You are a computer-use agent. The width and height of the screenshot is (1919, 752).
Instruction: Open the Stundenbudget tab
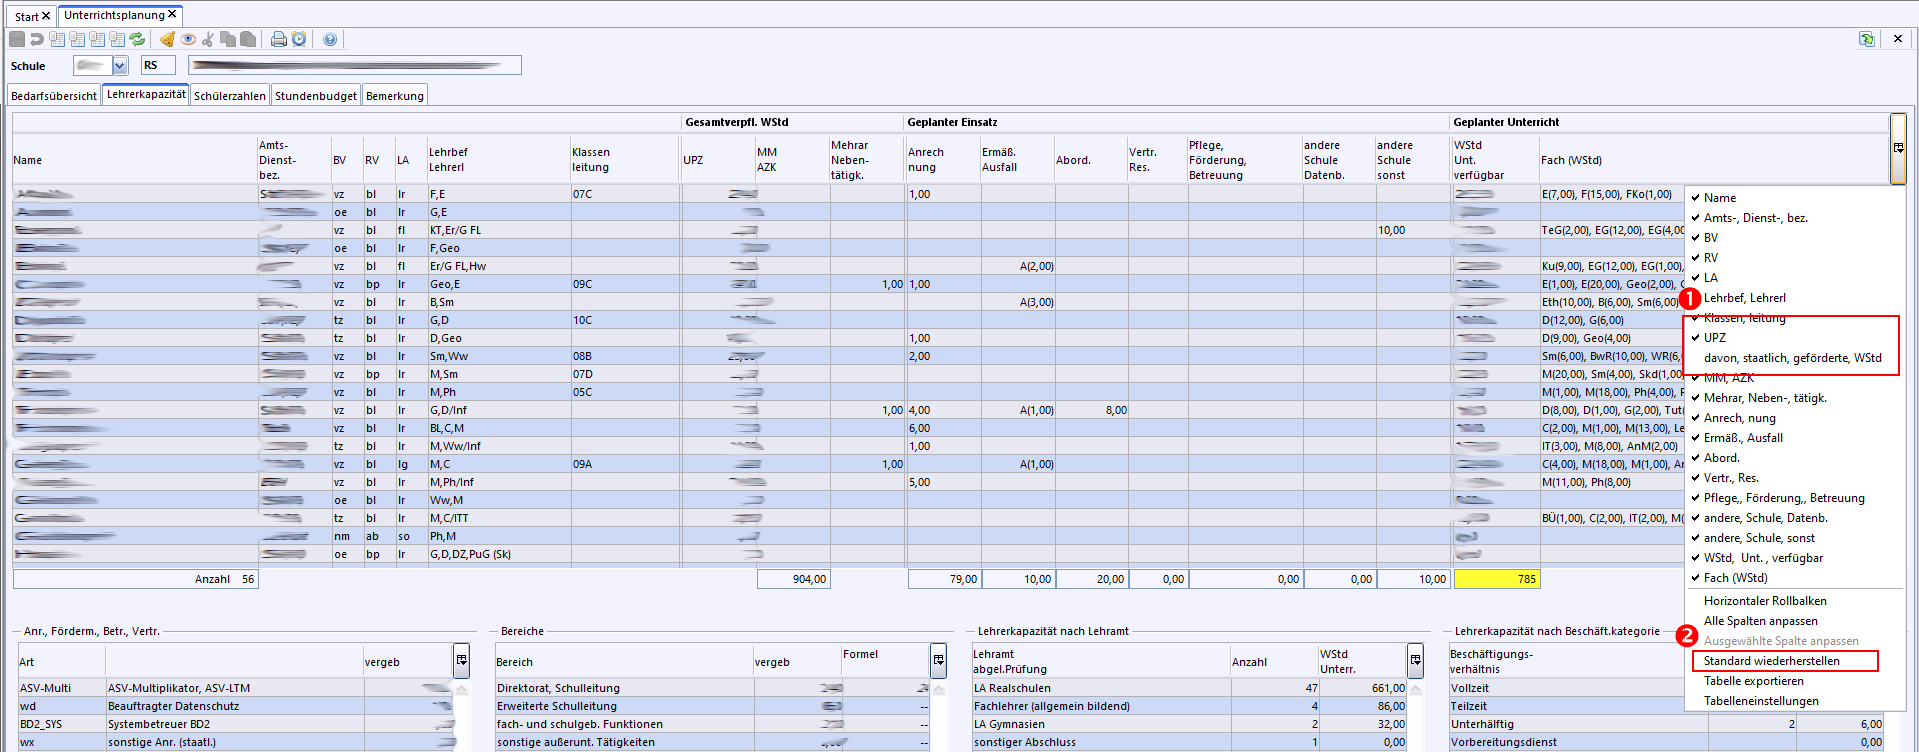click(x=316, y=96)
